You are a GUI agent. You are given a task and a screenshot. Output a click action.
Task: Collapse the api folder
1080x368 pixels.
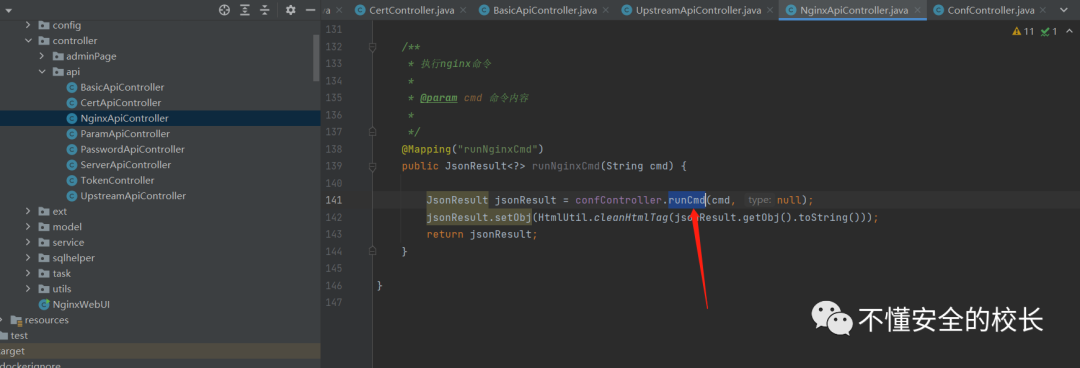coord(42,72)
